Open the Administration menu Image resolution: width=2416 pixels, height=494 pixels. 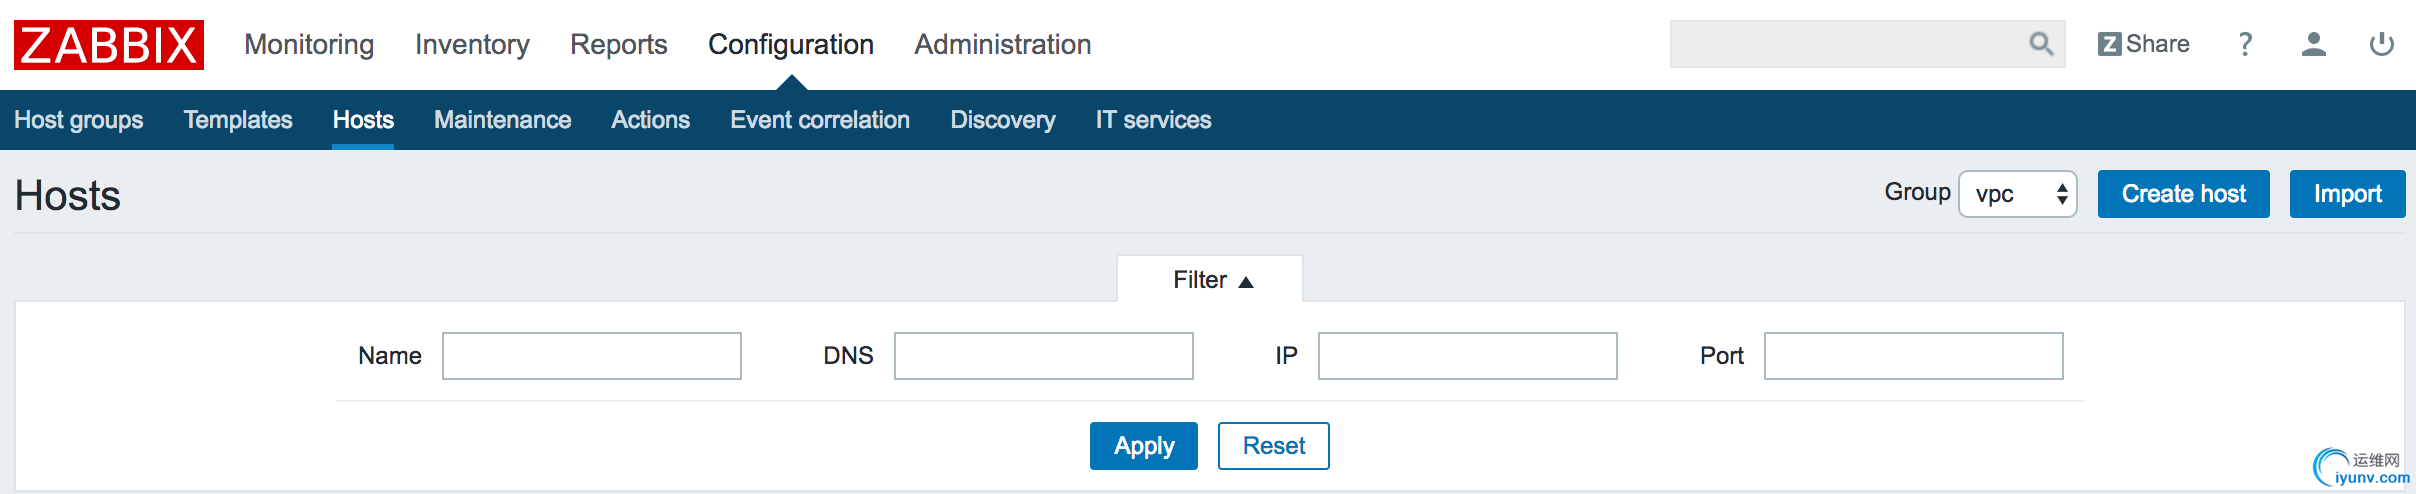click(x=1002, y=44)
